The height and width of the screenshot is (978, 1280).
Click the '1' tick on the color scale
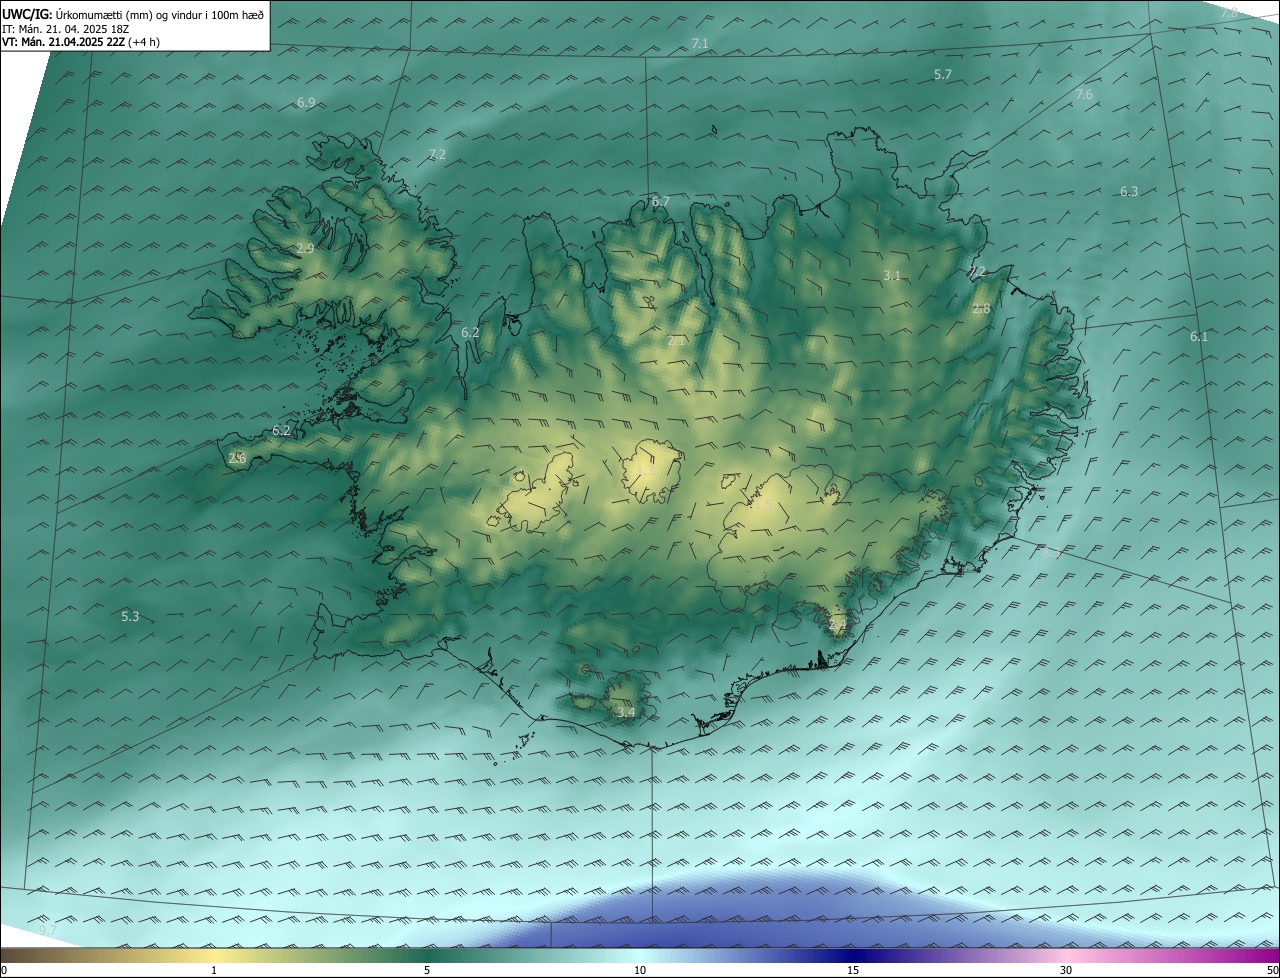[x=214, y=971]
